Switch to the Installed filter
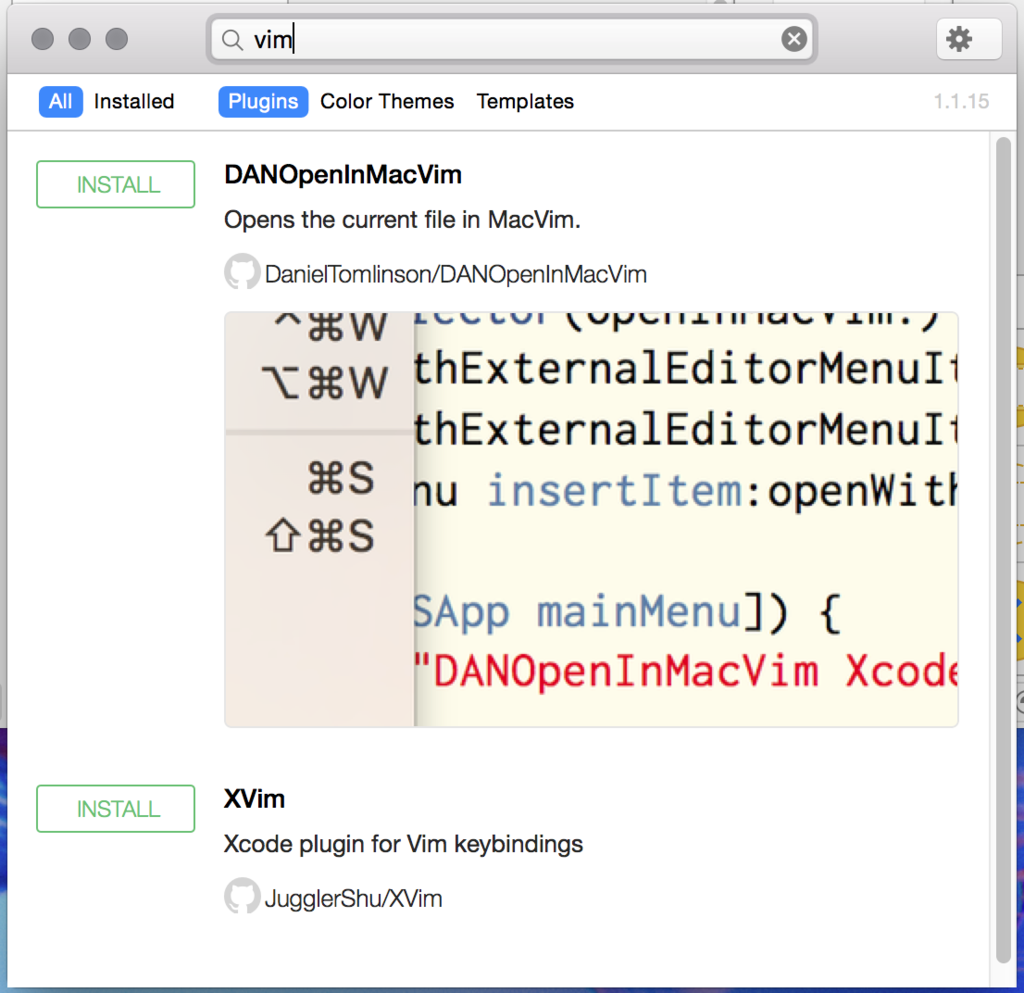This screenshot has height=993, width=1024. coord(134,102)
